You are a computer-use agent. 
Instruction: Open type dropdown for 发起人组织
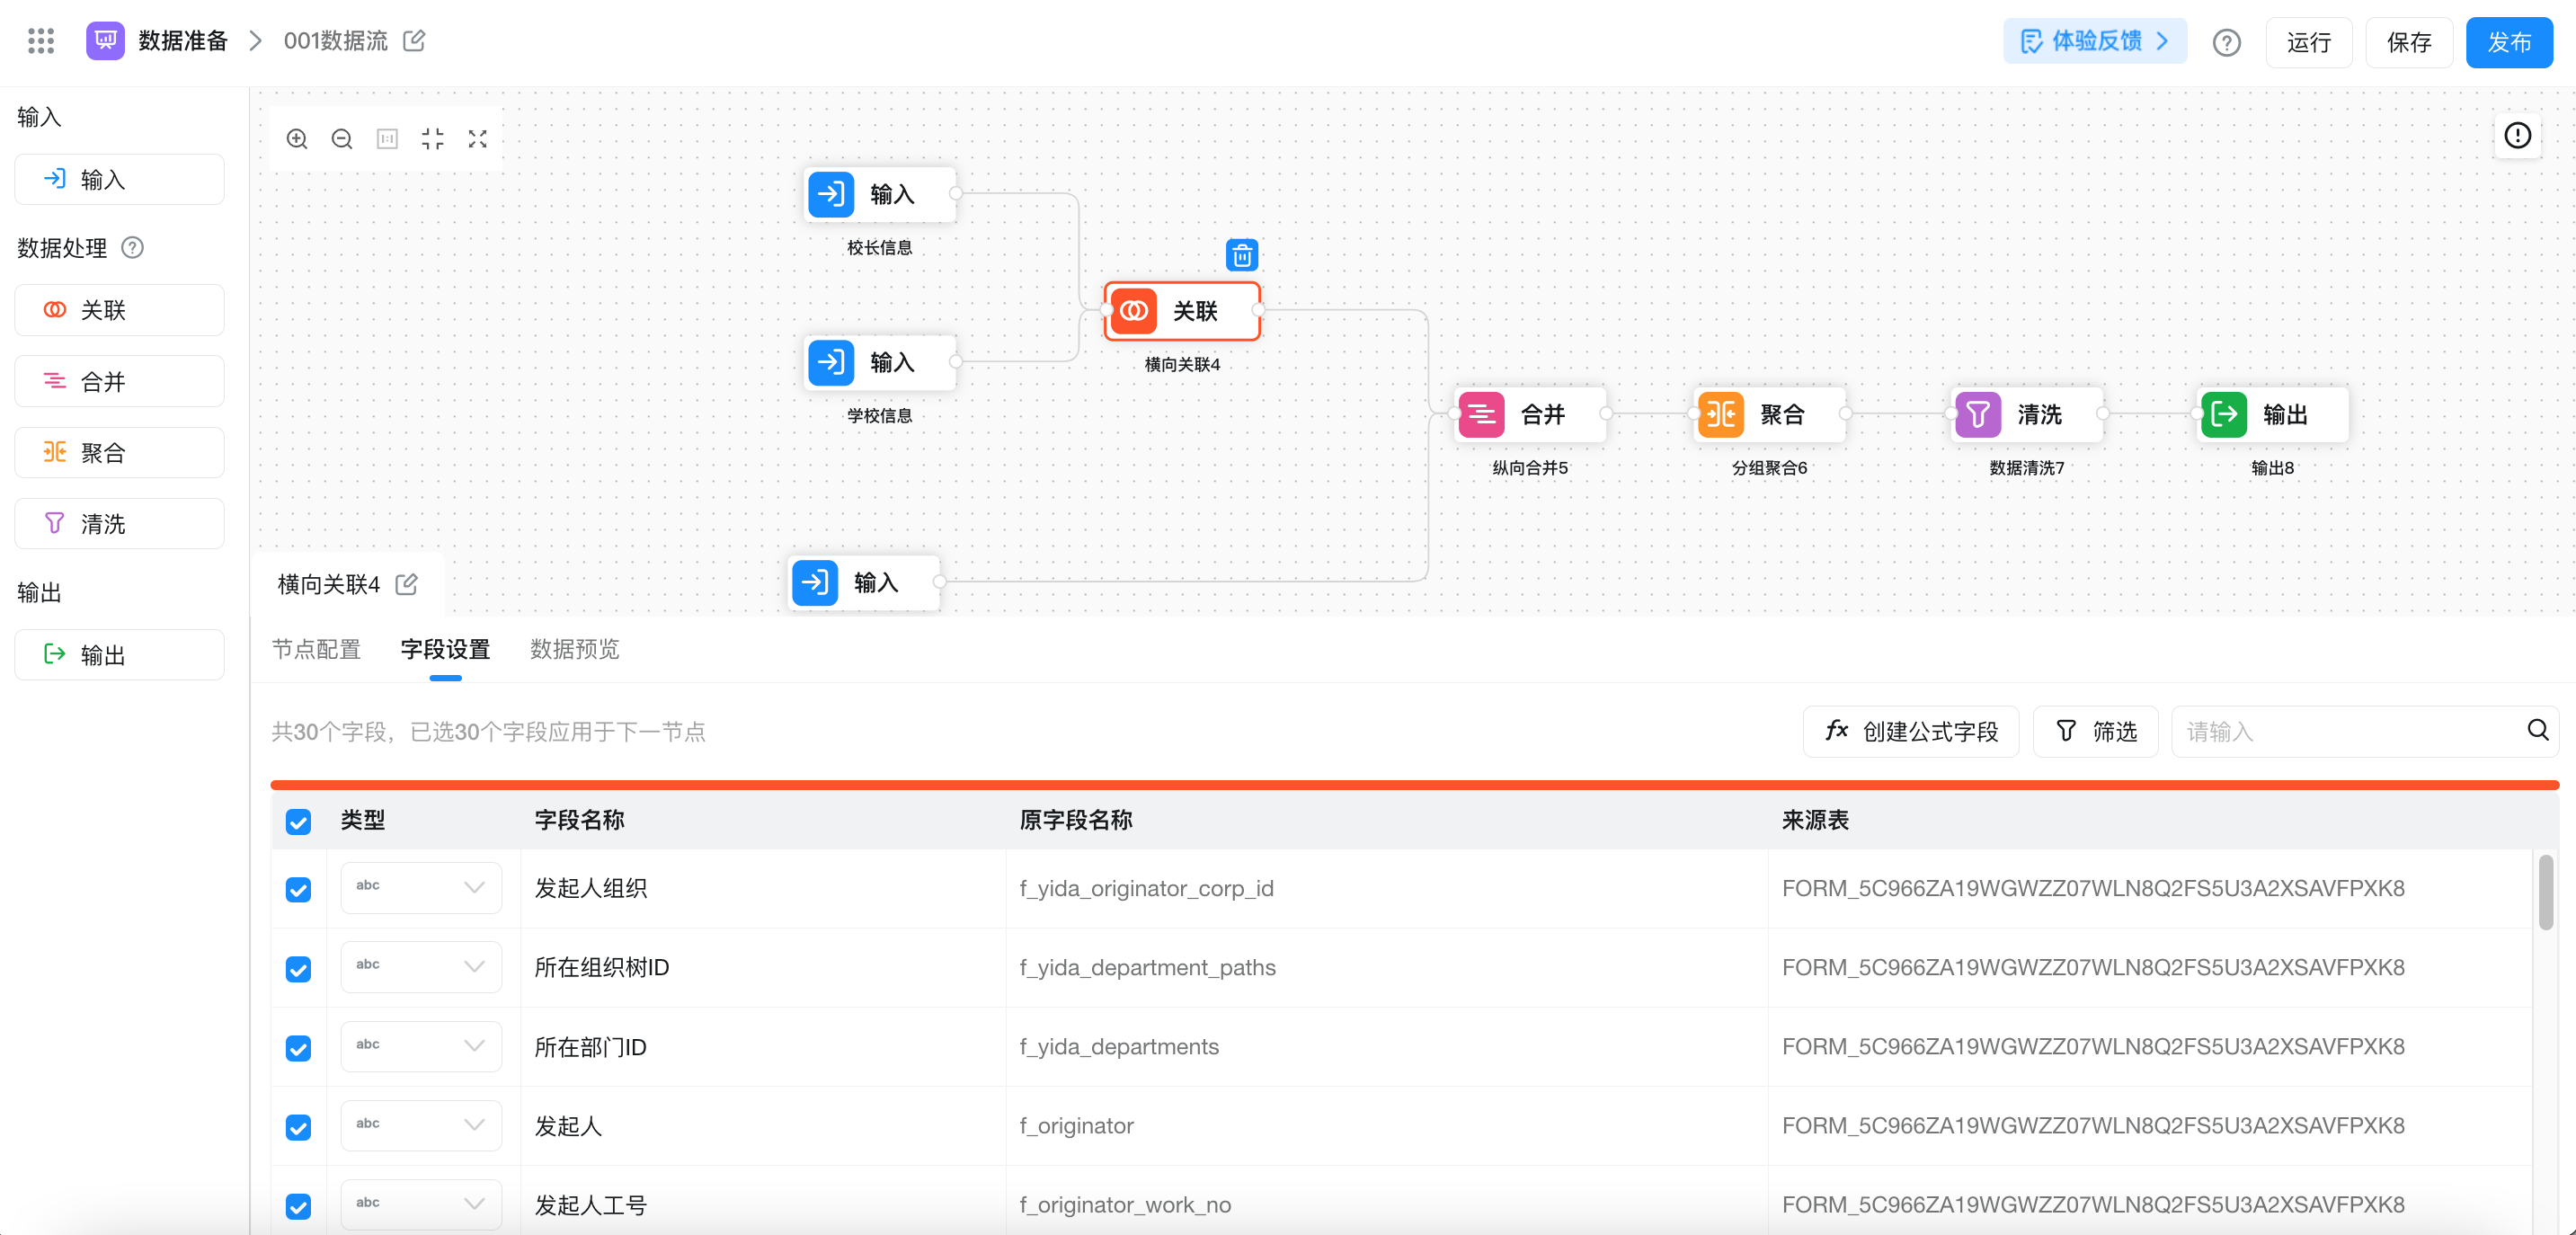[x=421, y=888]
